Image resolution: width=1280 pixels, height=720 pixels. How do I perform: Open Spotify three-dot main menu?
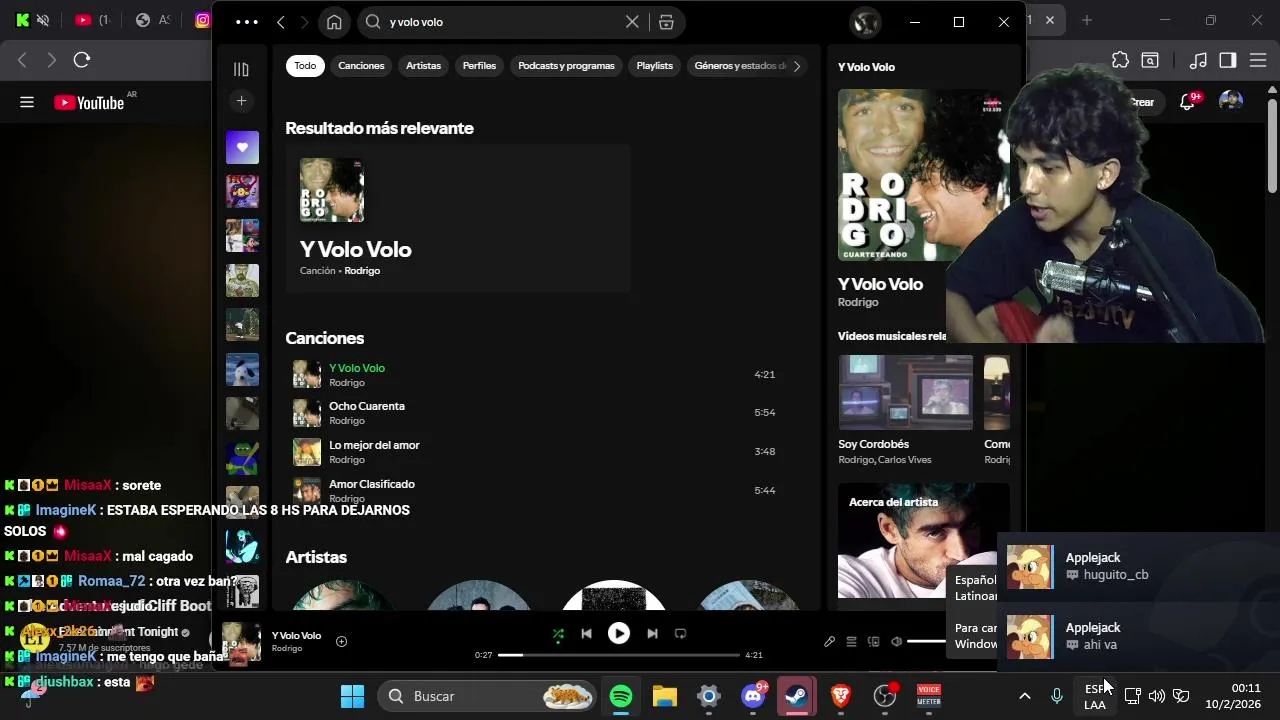[x=246, y=22]
